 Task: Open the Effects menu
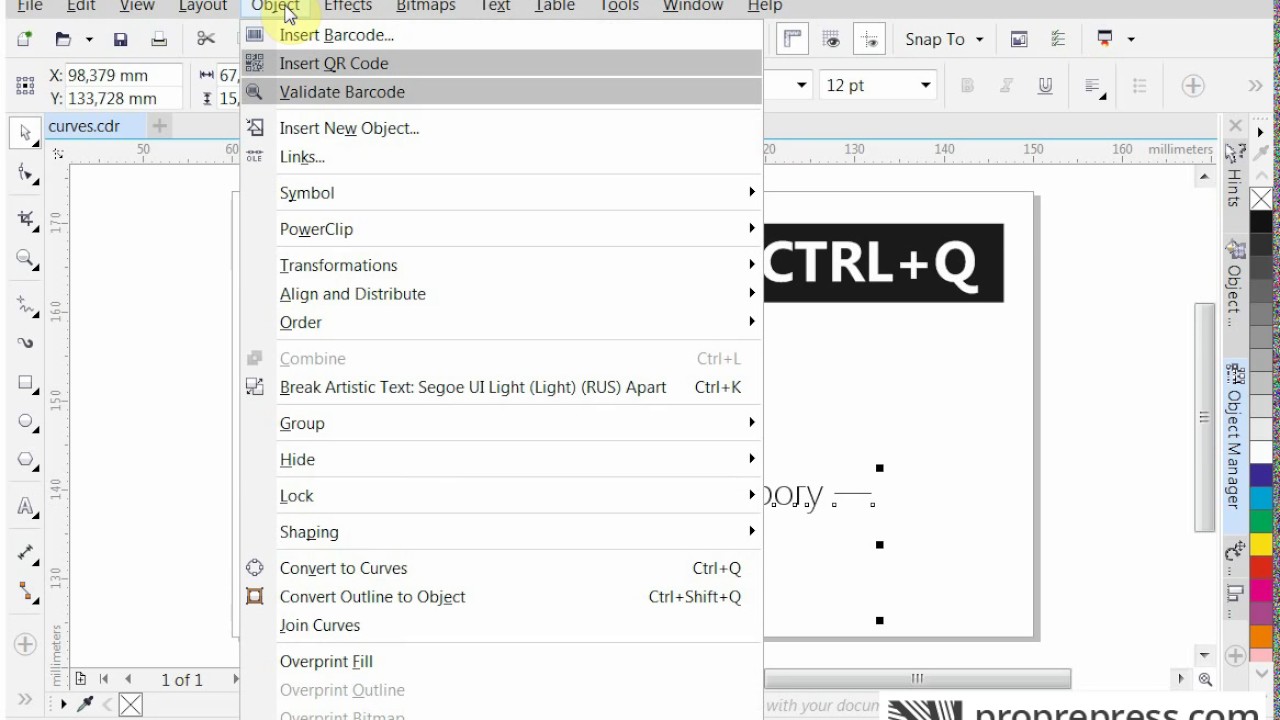[347, 6]
